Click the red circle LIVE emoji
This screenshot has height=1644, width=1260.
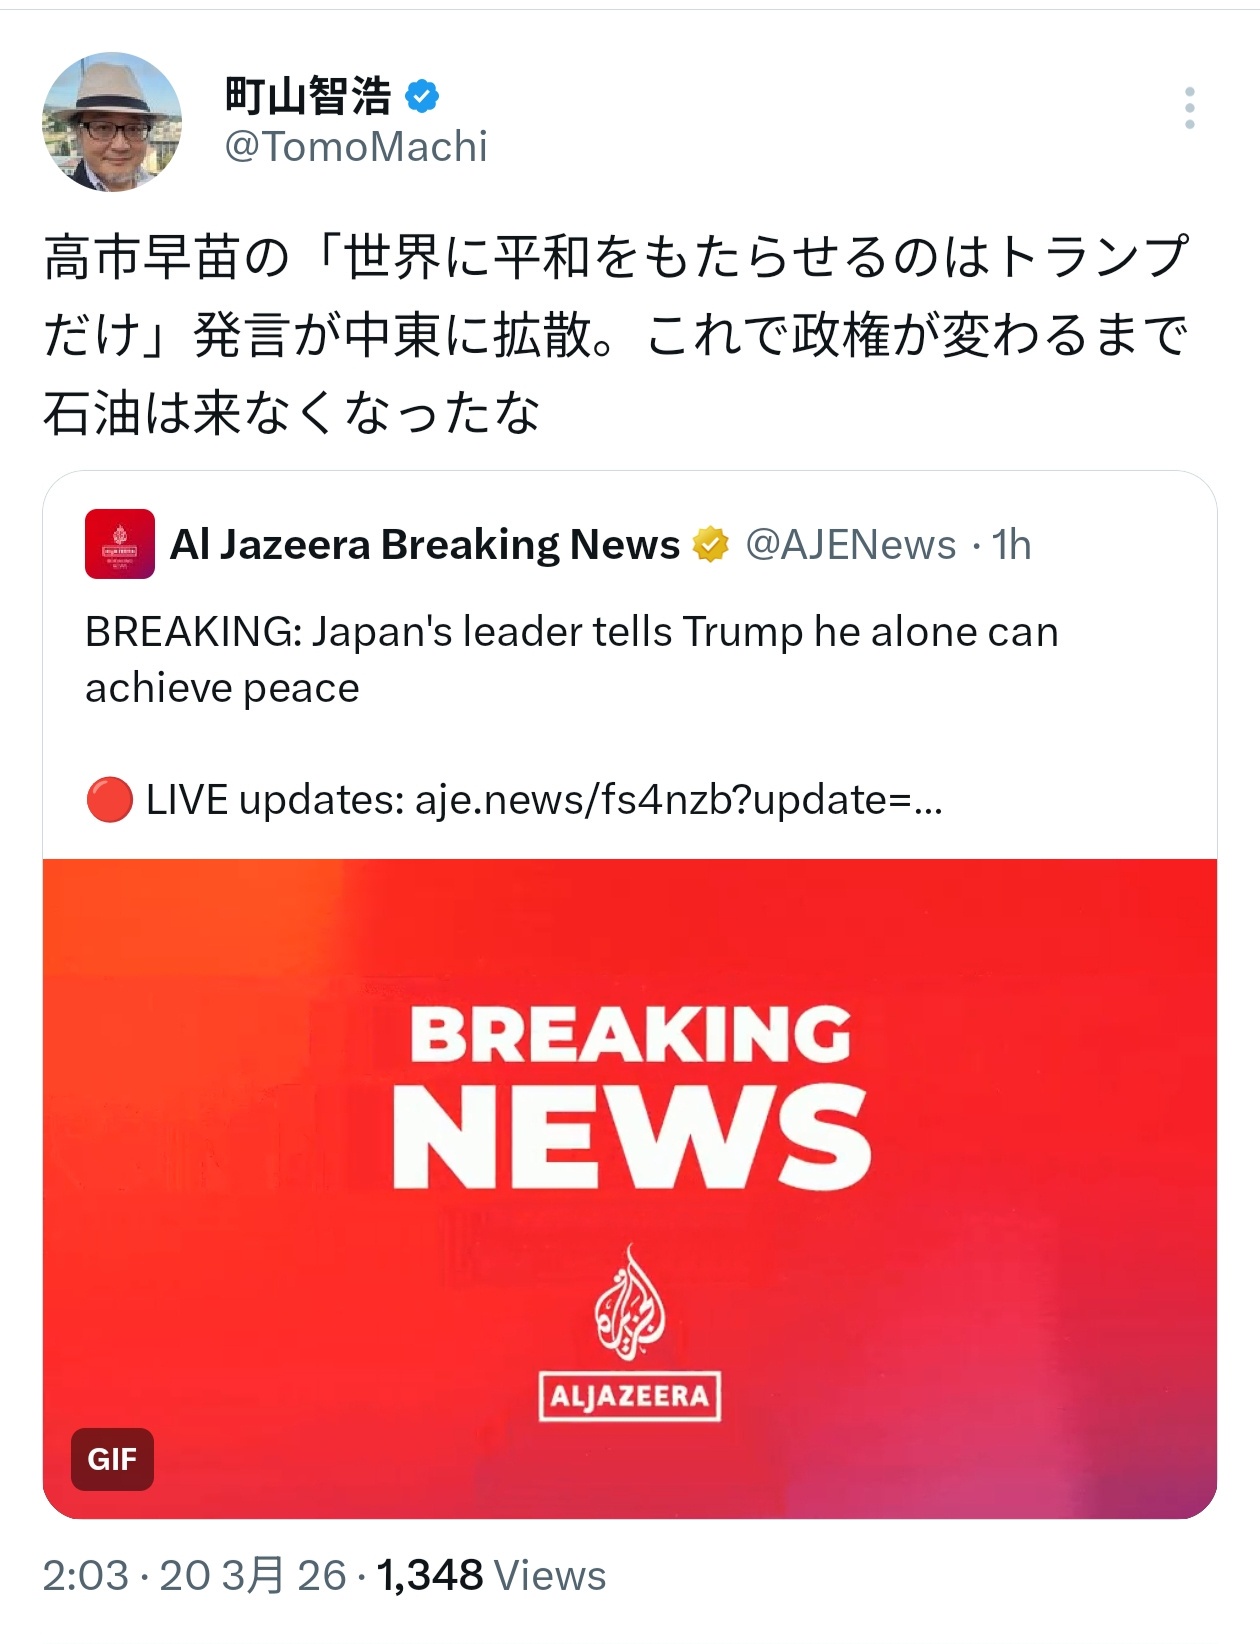coord(110,800)
